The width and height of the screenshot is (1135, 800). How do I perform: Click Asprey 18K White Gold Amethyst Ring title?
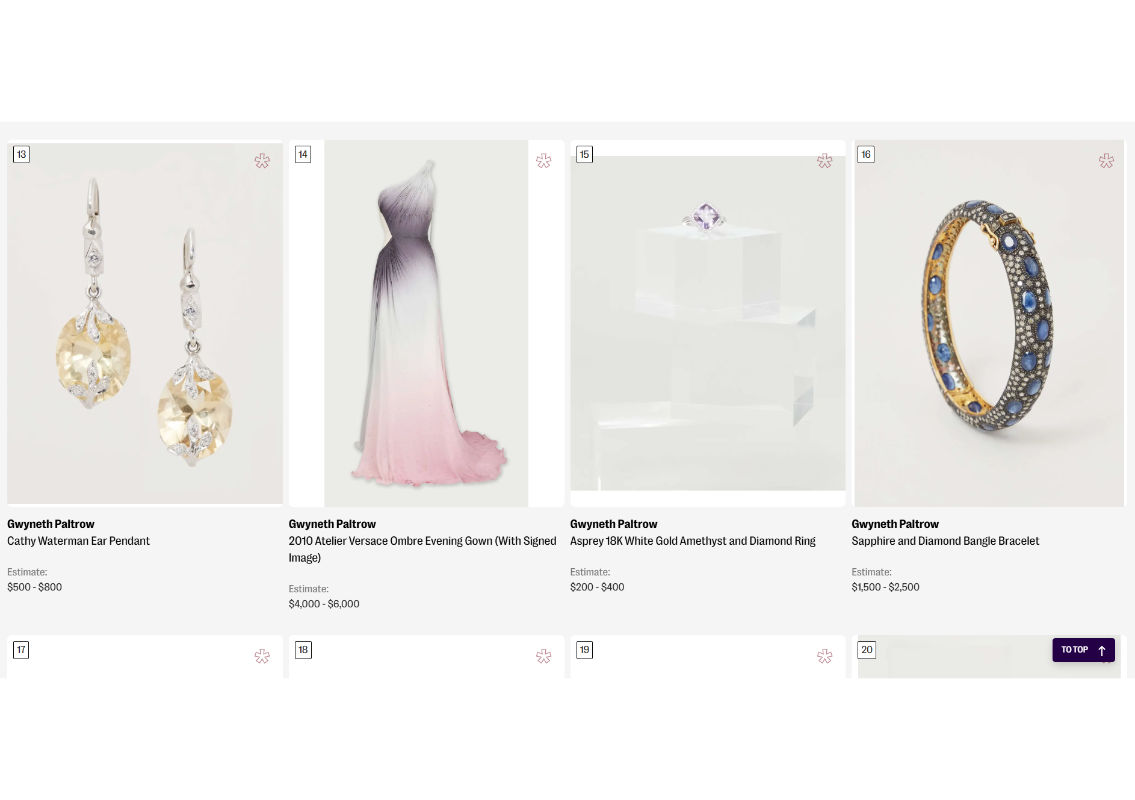692,541
